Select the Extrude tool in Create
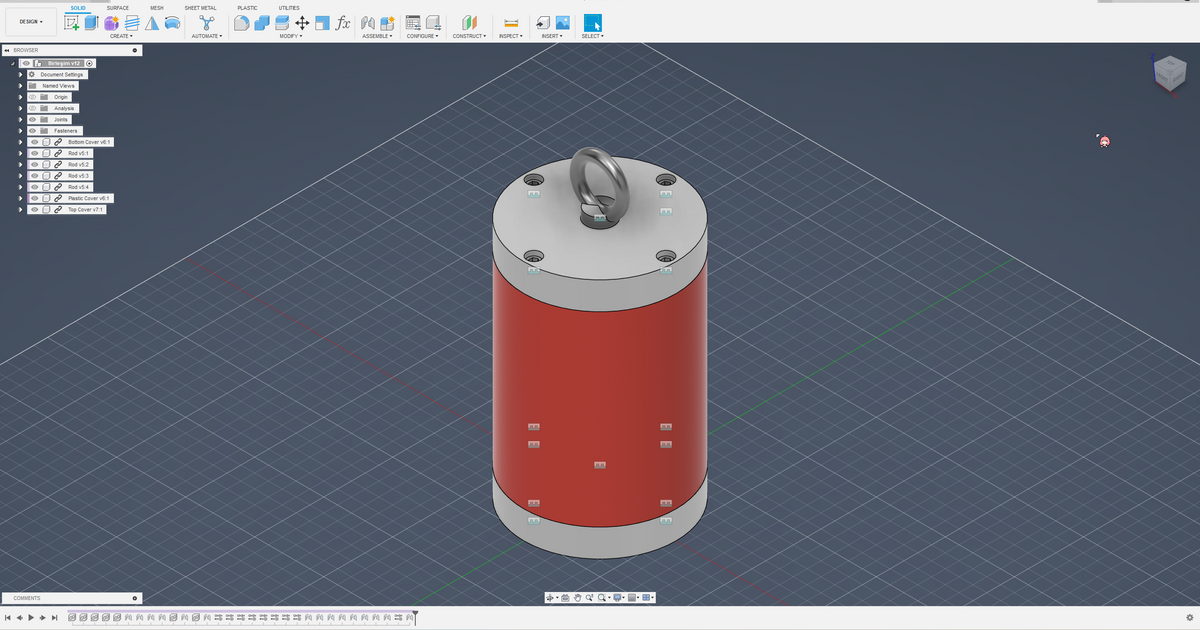This screenshot has height=630, width=1200. (92, 22)
